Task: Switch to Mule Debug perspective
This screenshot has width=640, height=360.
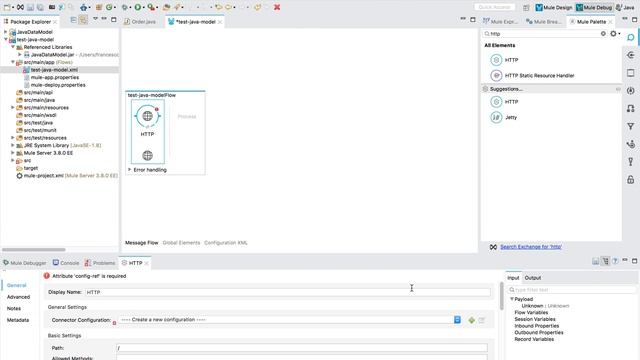Action: coord(594,7)
